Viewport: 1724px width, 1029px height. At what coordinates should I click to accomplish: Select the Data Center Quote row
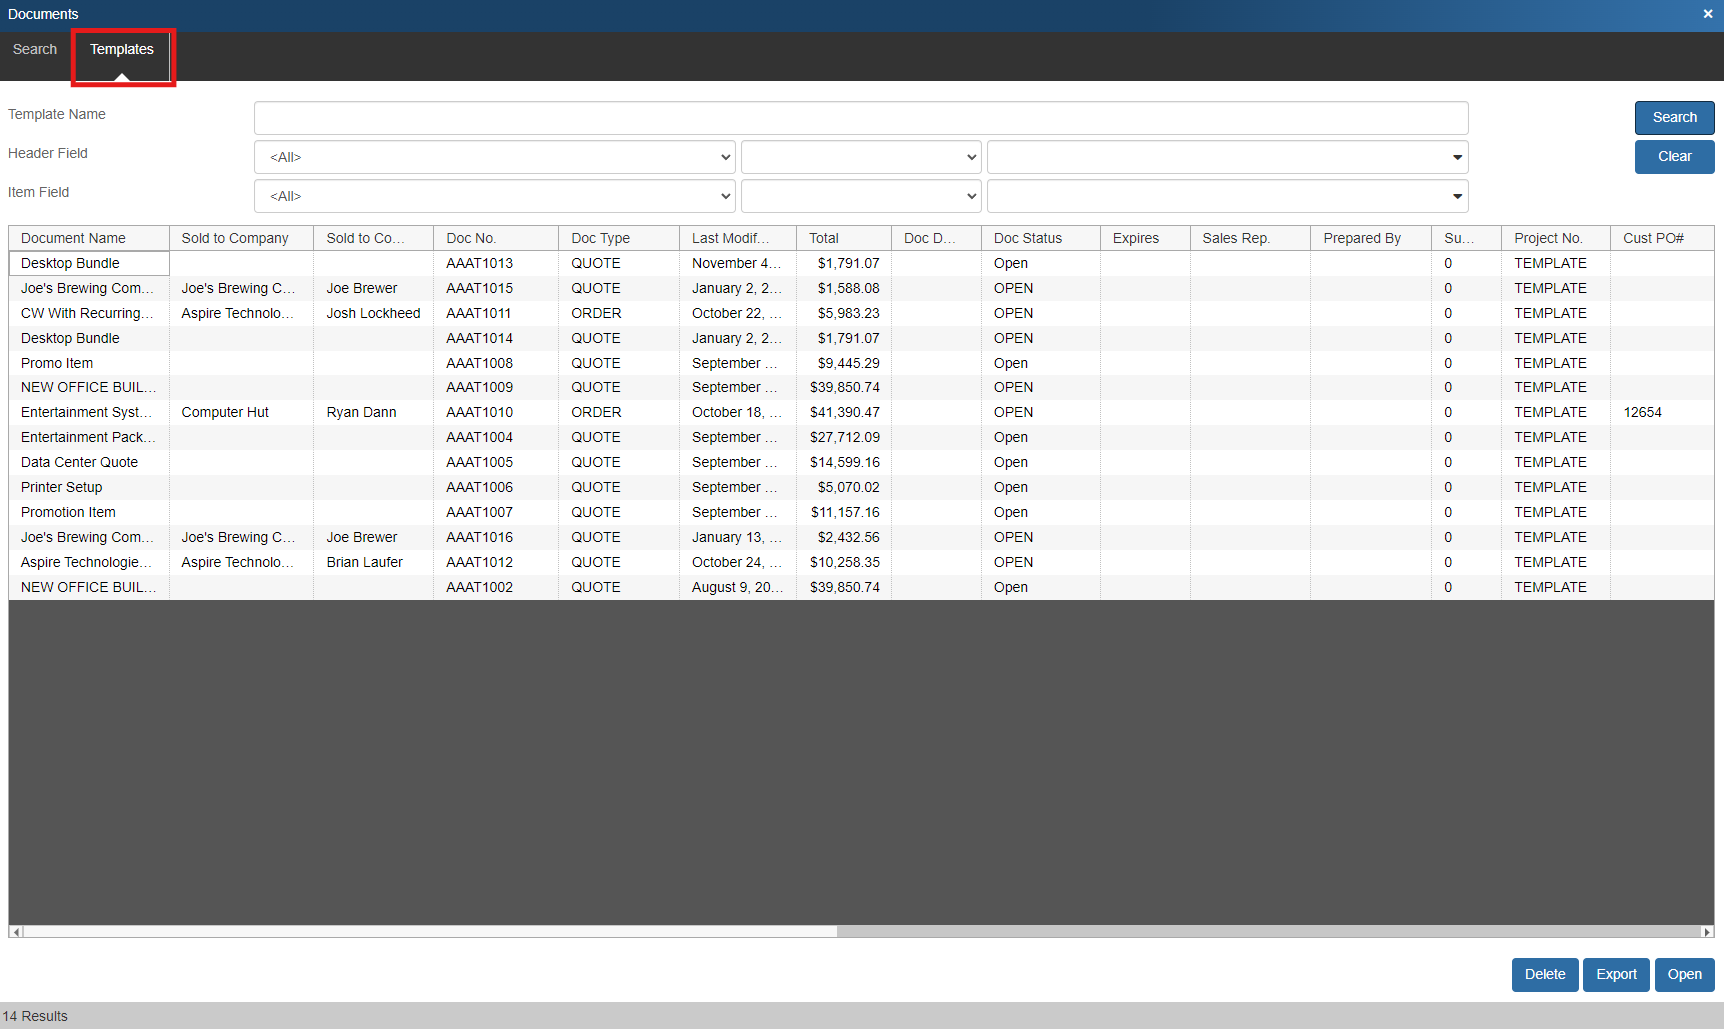click(x=80, y=463)
